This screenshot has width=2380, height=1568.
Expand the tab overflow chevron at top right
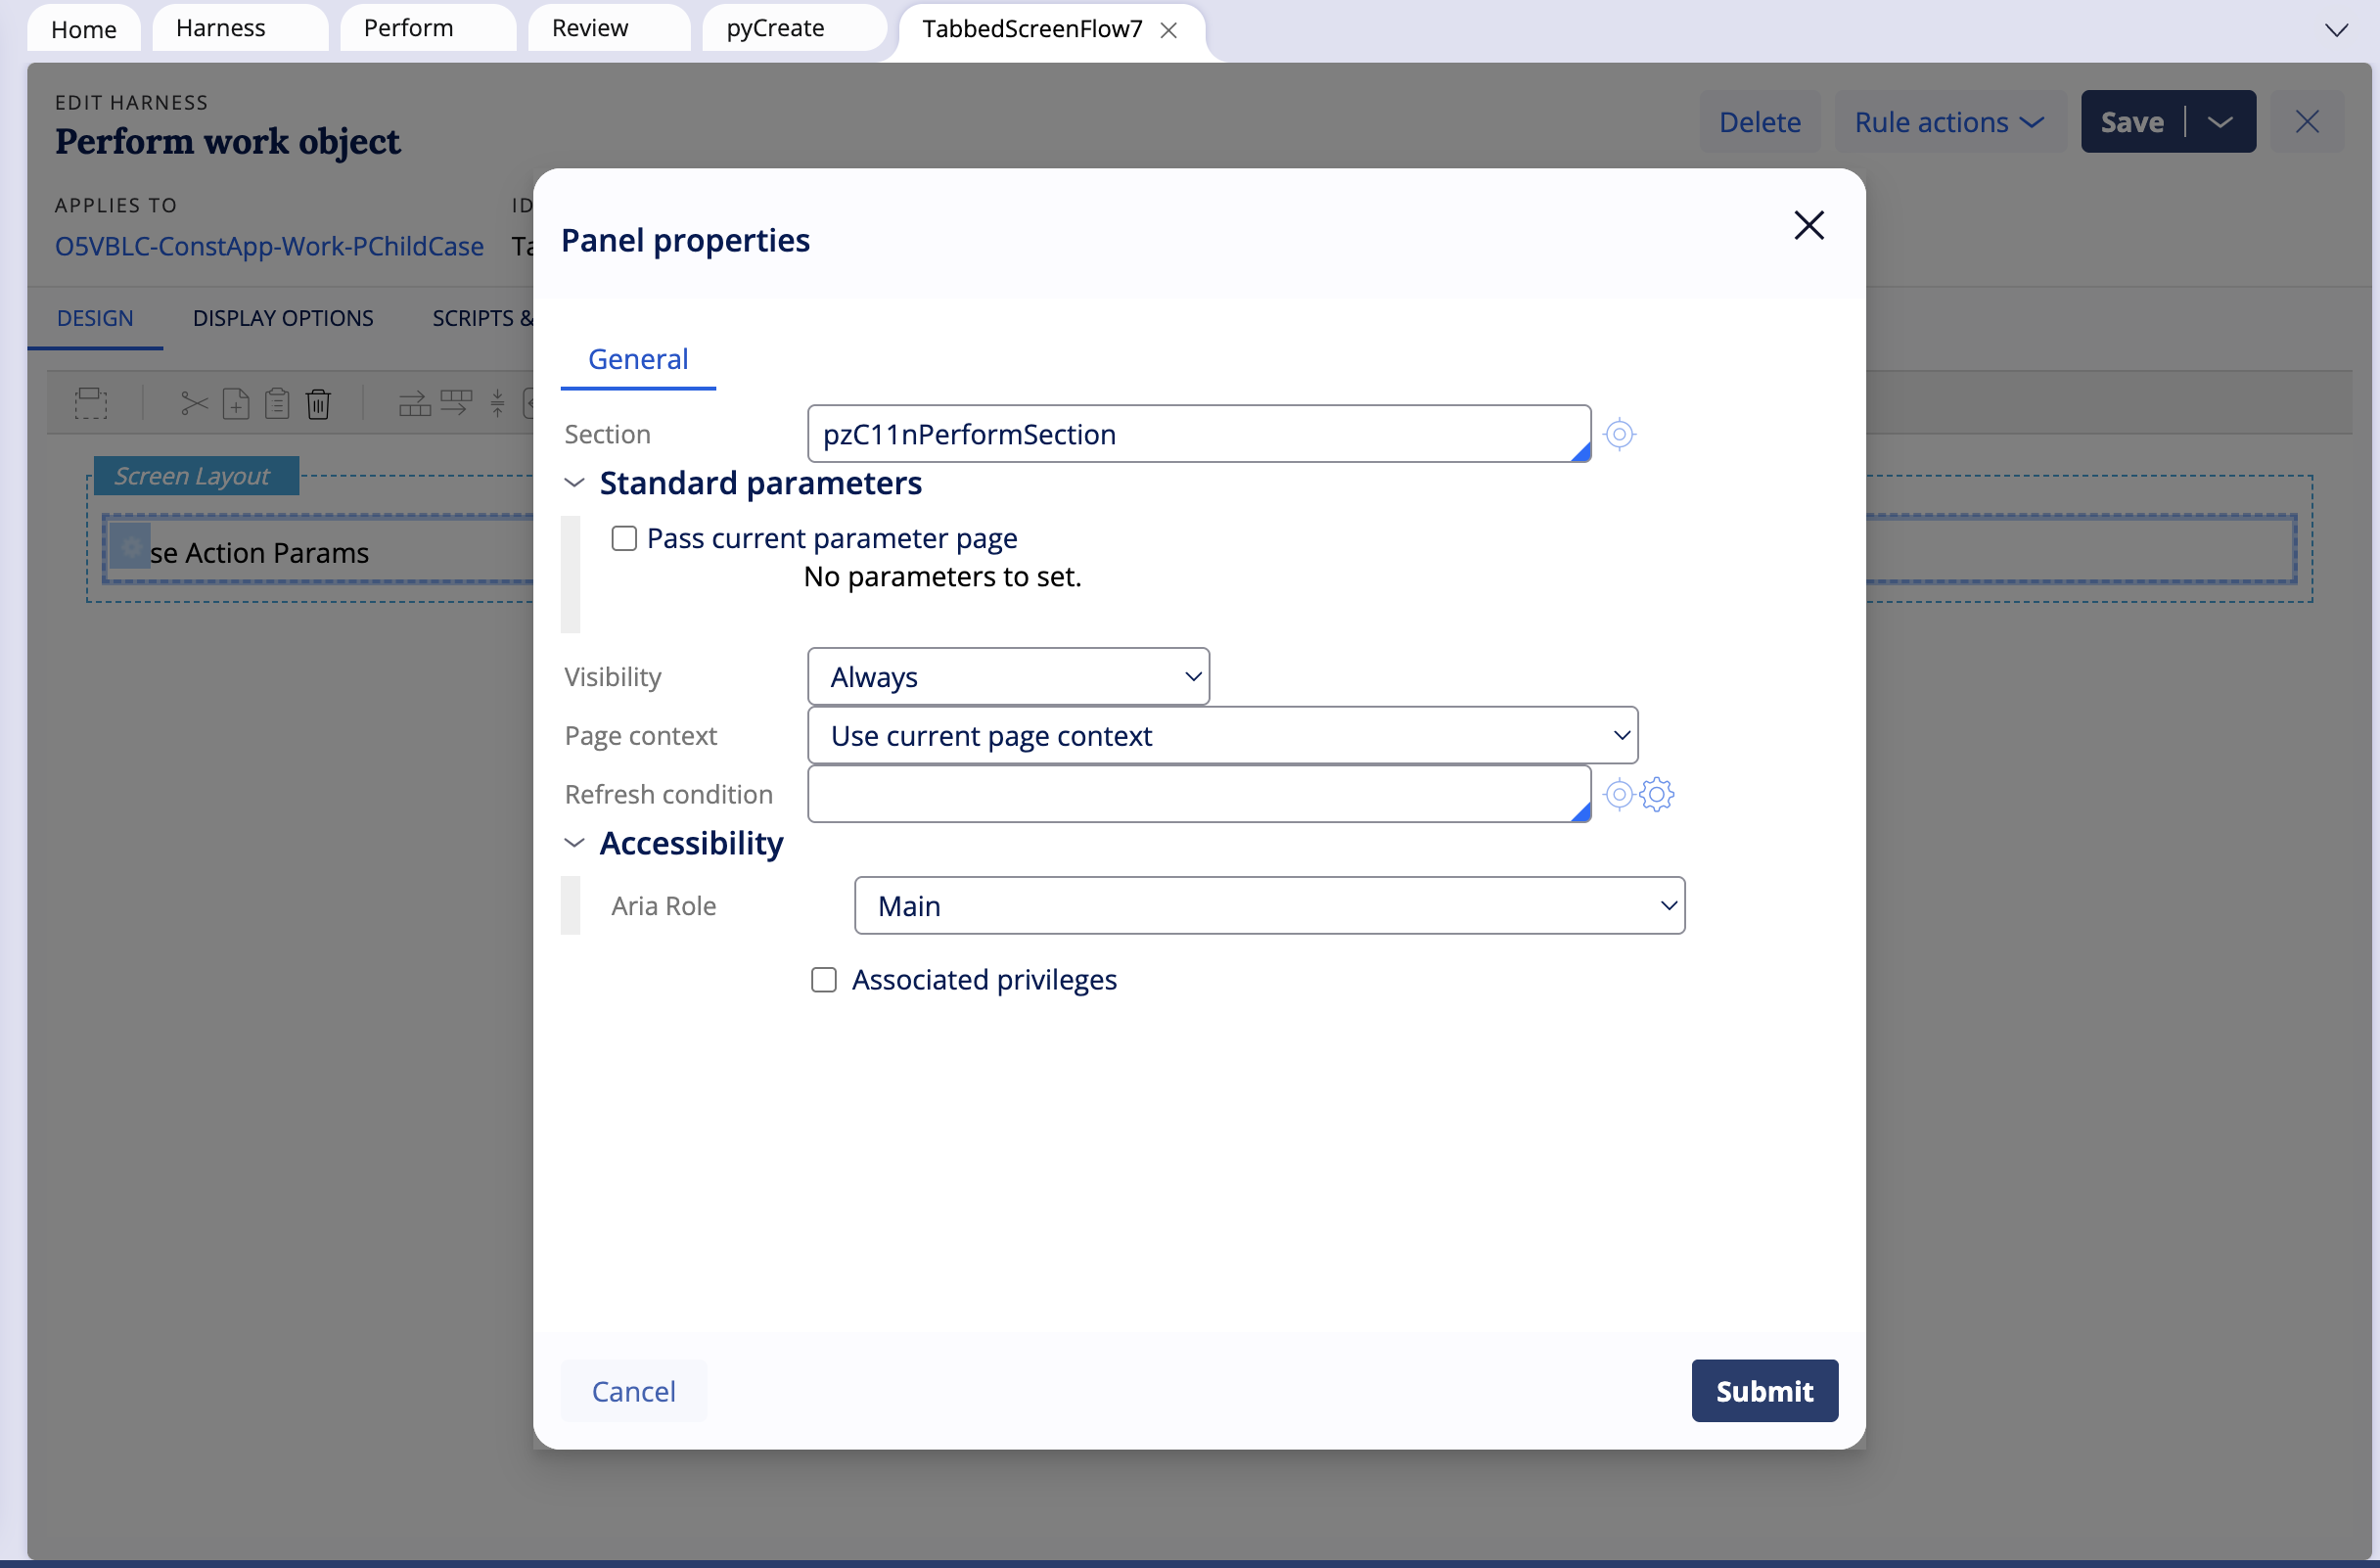tap(2336, 30)
